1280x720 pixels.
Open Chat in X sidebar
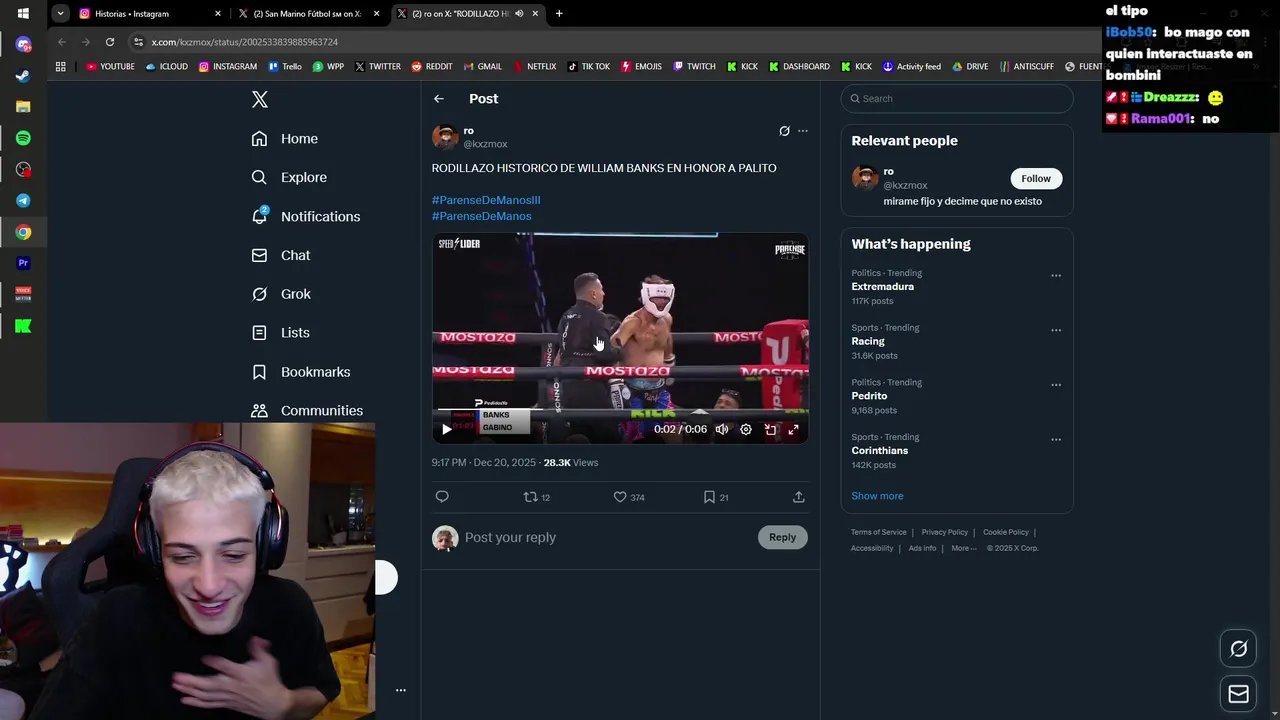click(281, 255)
